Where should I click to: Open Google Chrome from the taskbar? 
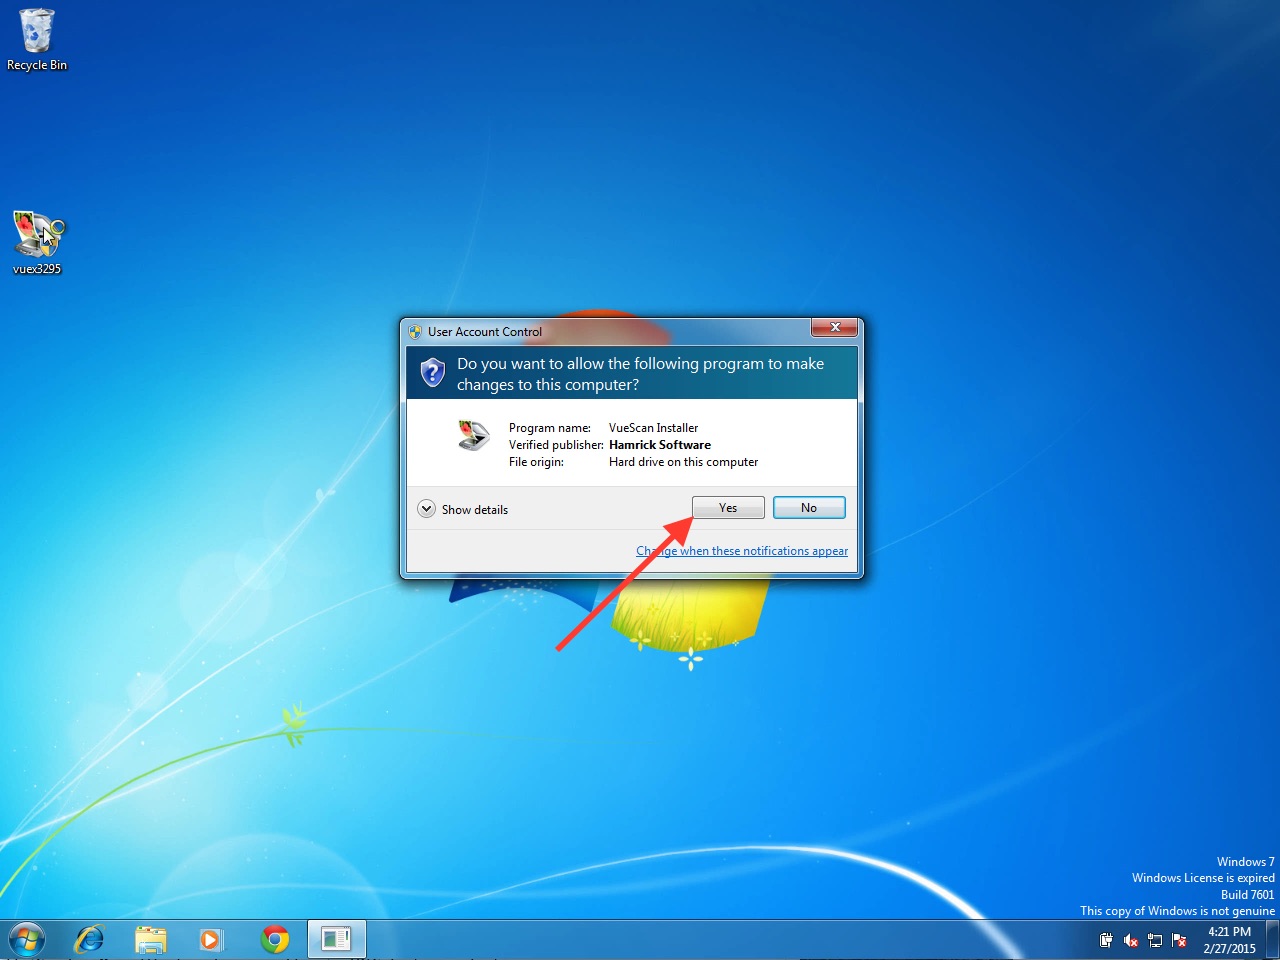coord(275,940)
